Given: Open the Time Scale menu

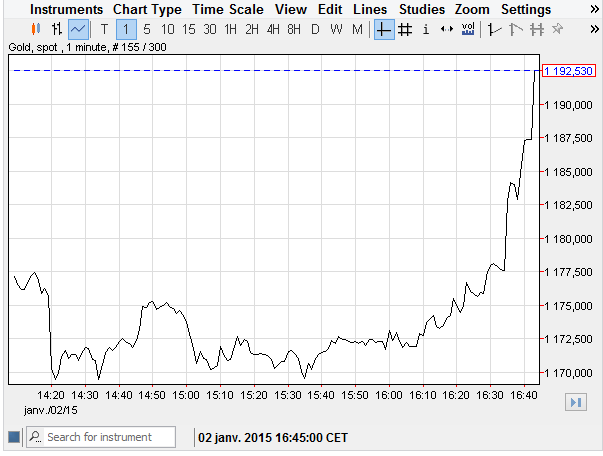Looking at the screenshot, I should [228, 9].
